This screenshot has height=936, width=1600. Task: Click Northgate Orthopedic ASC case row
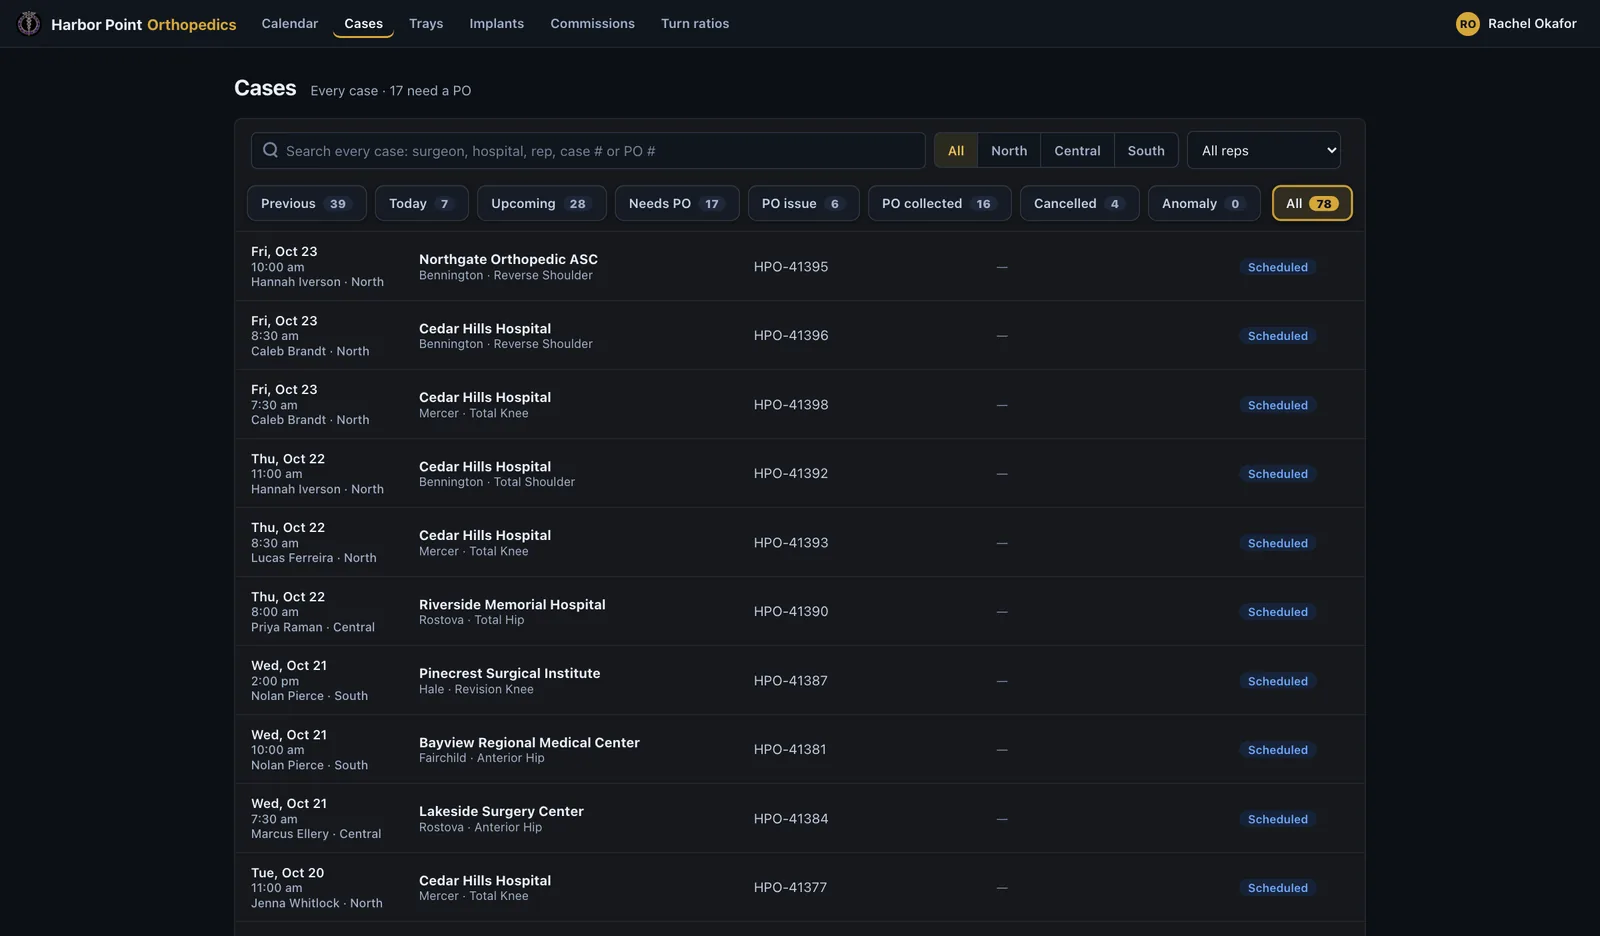click(800, 267)
